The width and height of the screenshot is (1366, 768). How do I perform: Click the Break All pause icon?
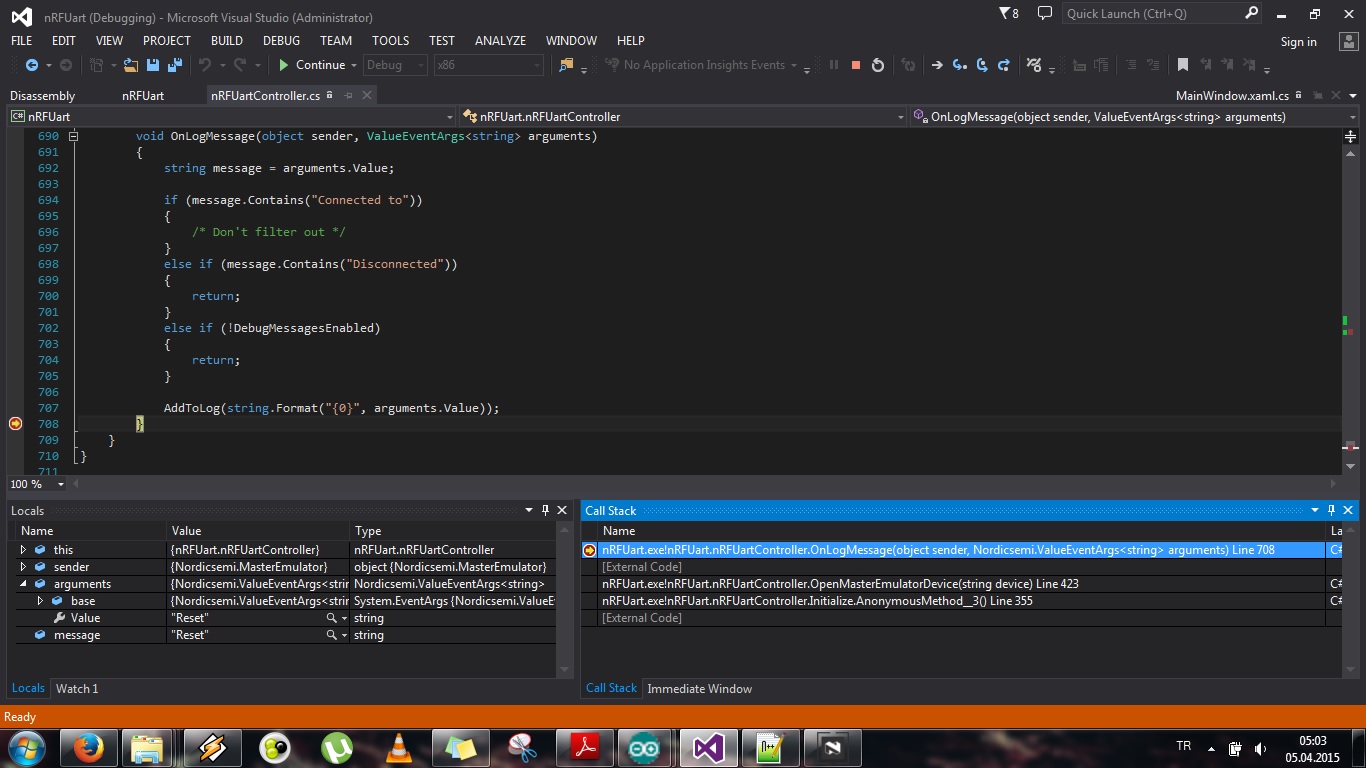(x=834, y=65)
